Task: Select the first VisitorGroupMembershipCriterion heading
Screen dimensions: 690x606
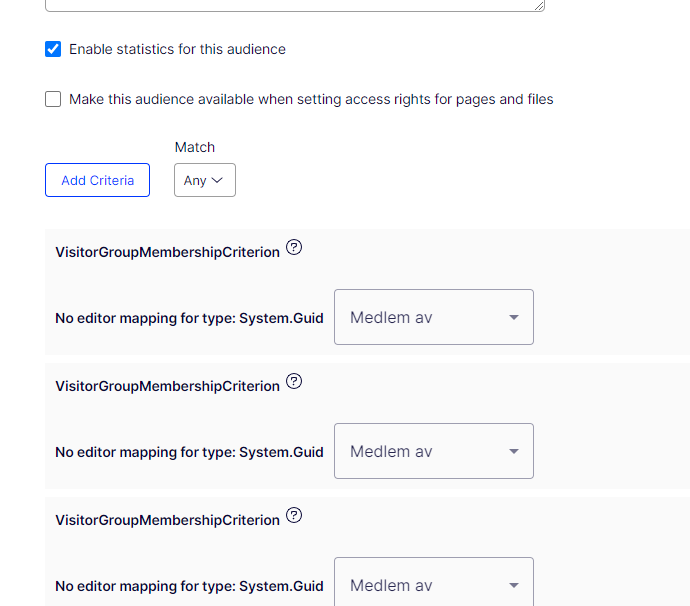Action: tap(167, 252)
